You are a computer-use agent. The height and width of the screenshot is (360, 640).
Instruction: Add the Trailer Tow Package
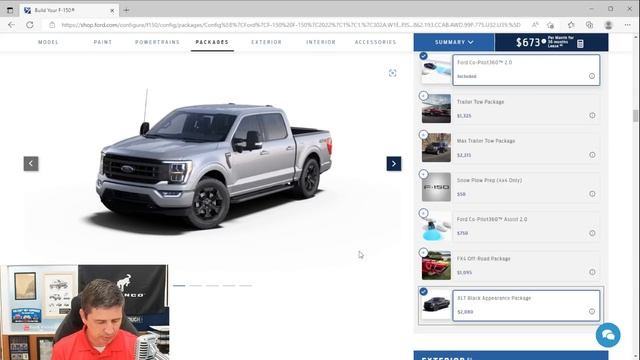click(423, 96)
